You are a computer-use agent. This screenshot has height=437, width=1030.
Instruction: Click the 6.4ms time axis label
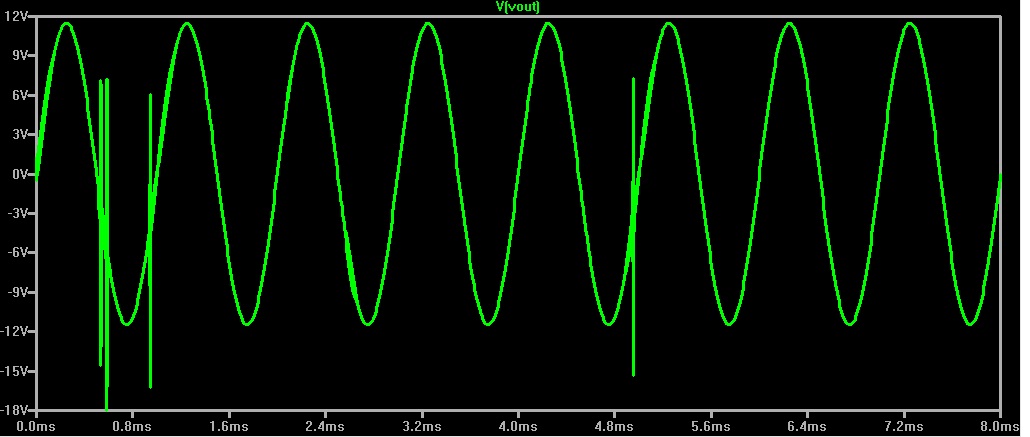point(808,426)
